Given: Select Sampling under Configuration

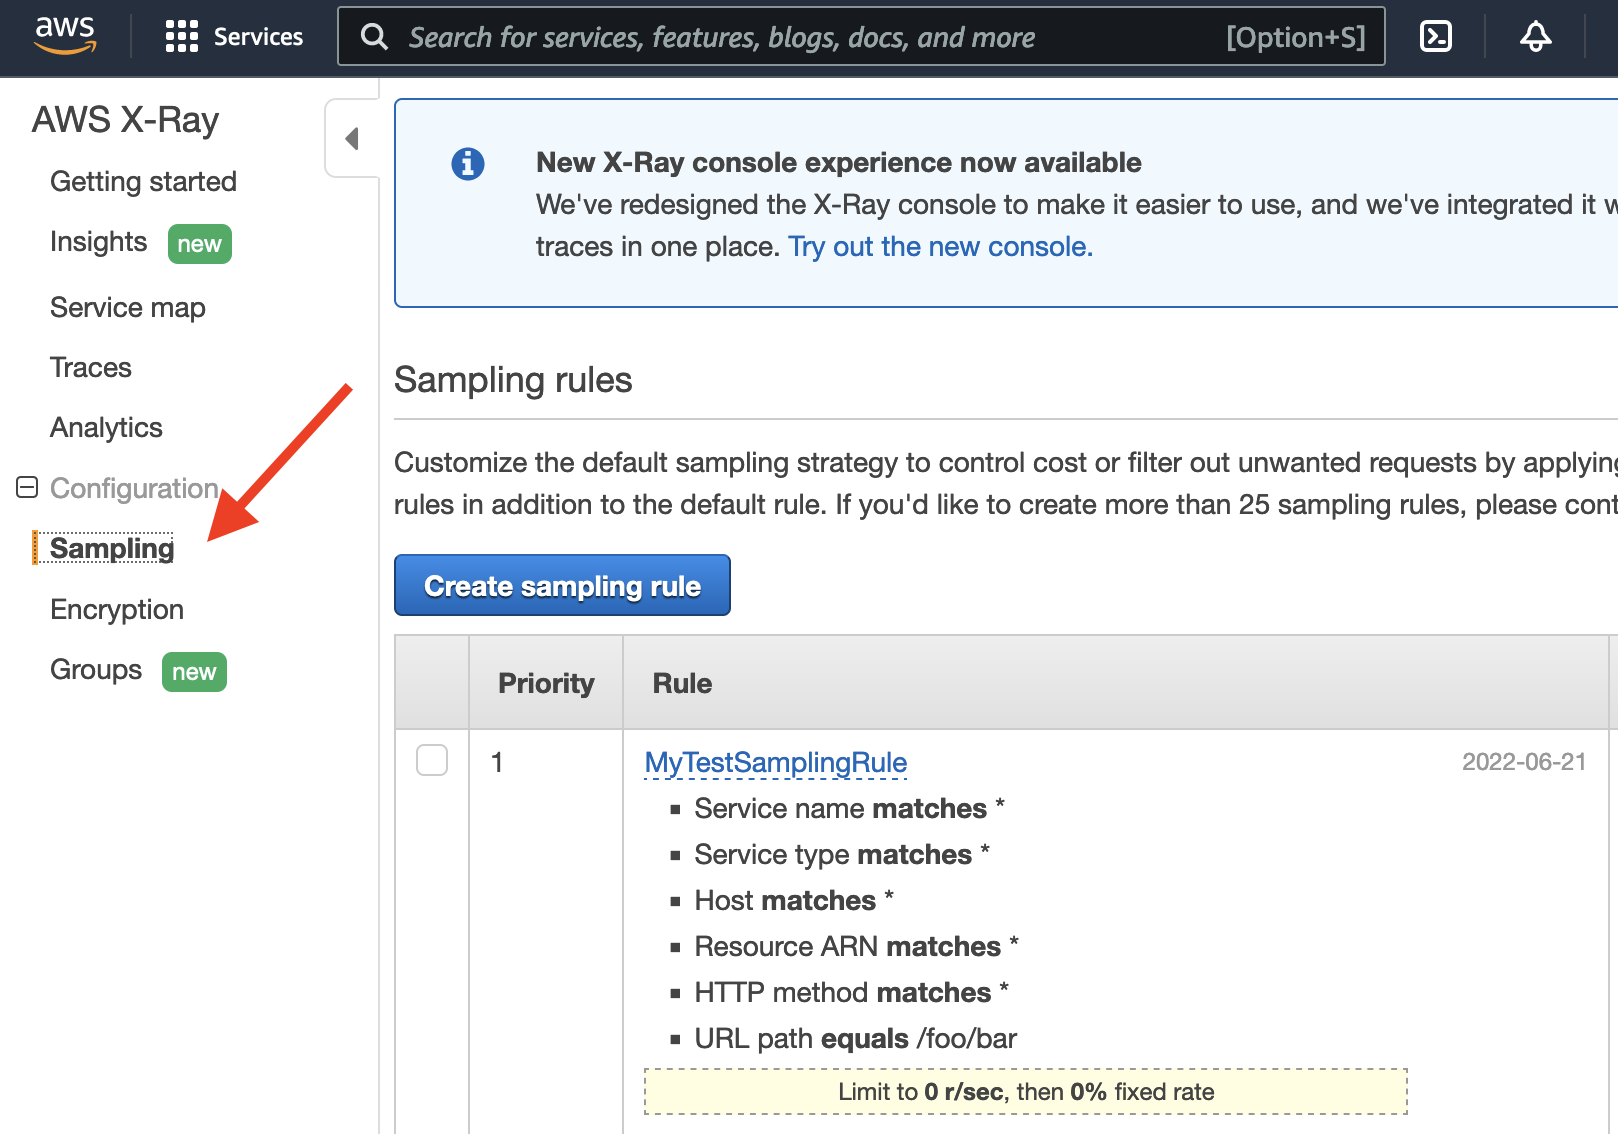Looking at the screenshot, I should click(x=112, y=549).
